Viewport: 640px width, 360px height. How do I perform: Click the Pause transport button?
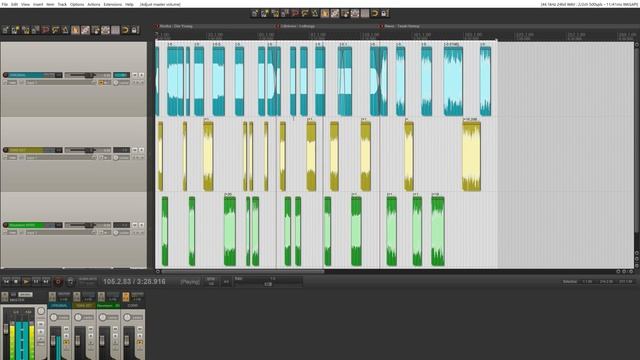point(36,281)
